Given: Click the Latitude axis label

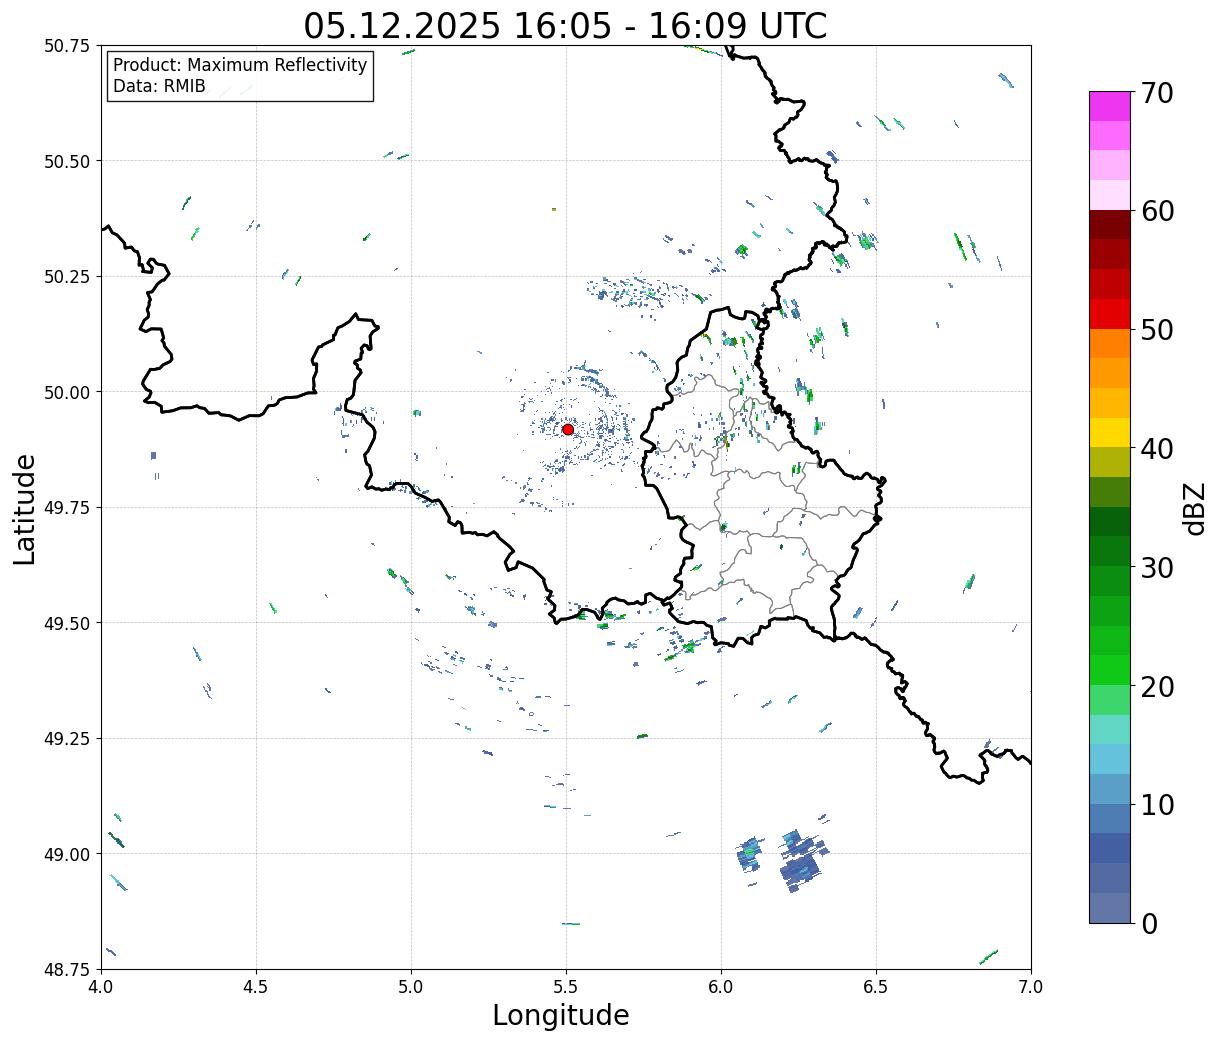Looking at the screenshot, I should click(25, 509).
